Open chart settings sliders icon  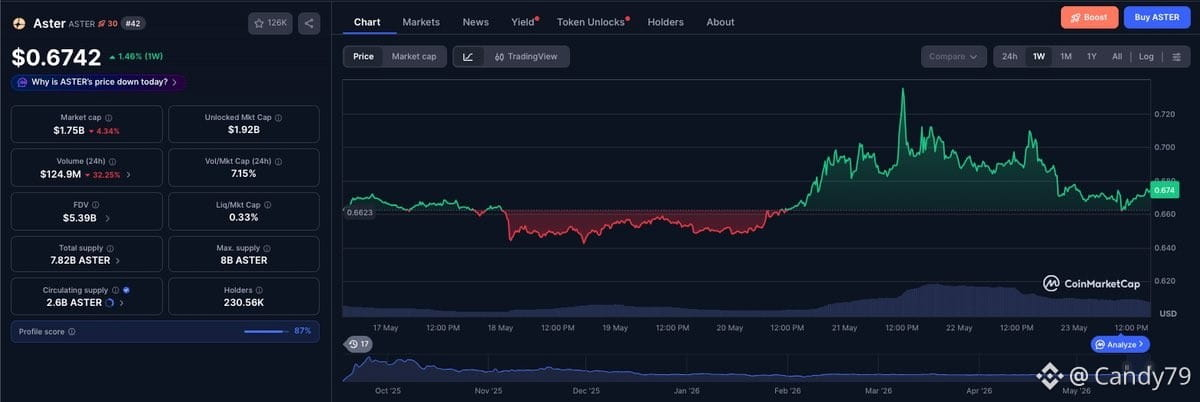[1176, 57]
